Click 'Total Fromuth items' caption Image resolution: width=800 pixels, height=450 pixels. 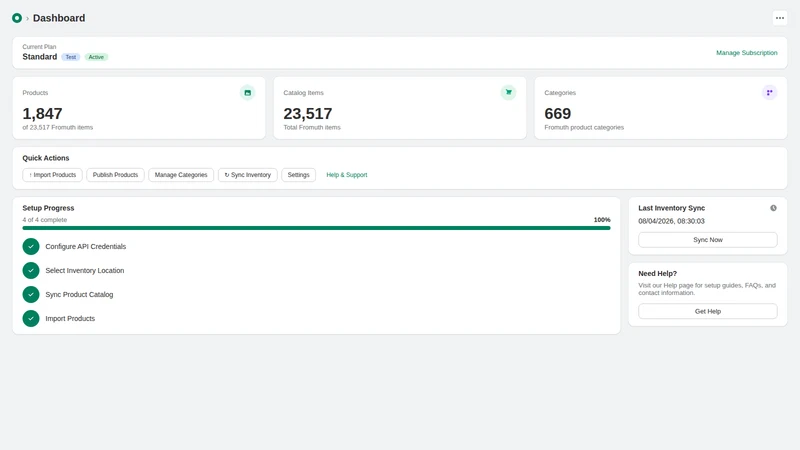tap(312, 128)
